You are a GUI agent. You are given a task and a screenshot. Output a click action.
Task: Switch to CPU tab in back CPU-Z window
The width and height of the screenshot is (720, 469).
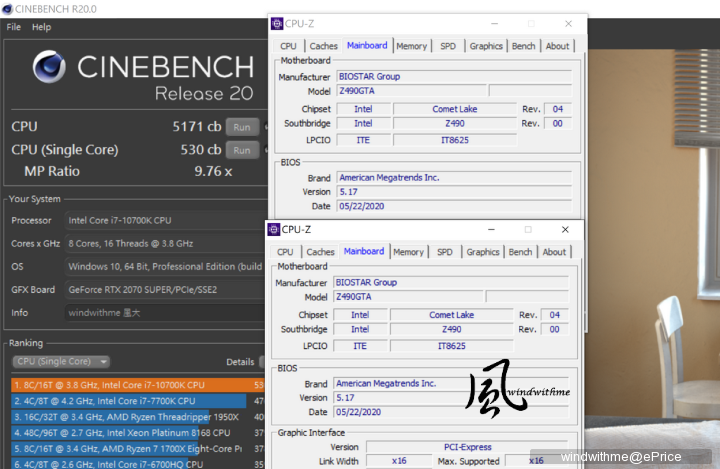point(288,46)
